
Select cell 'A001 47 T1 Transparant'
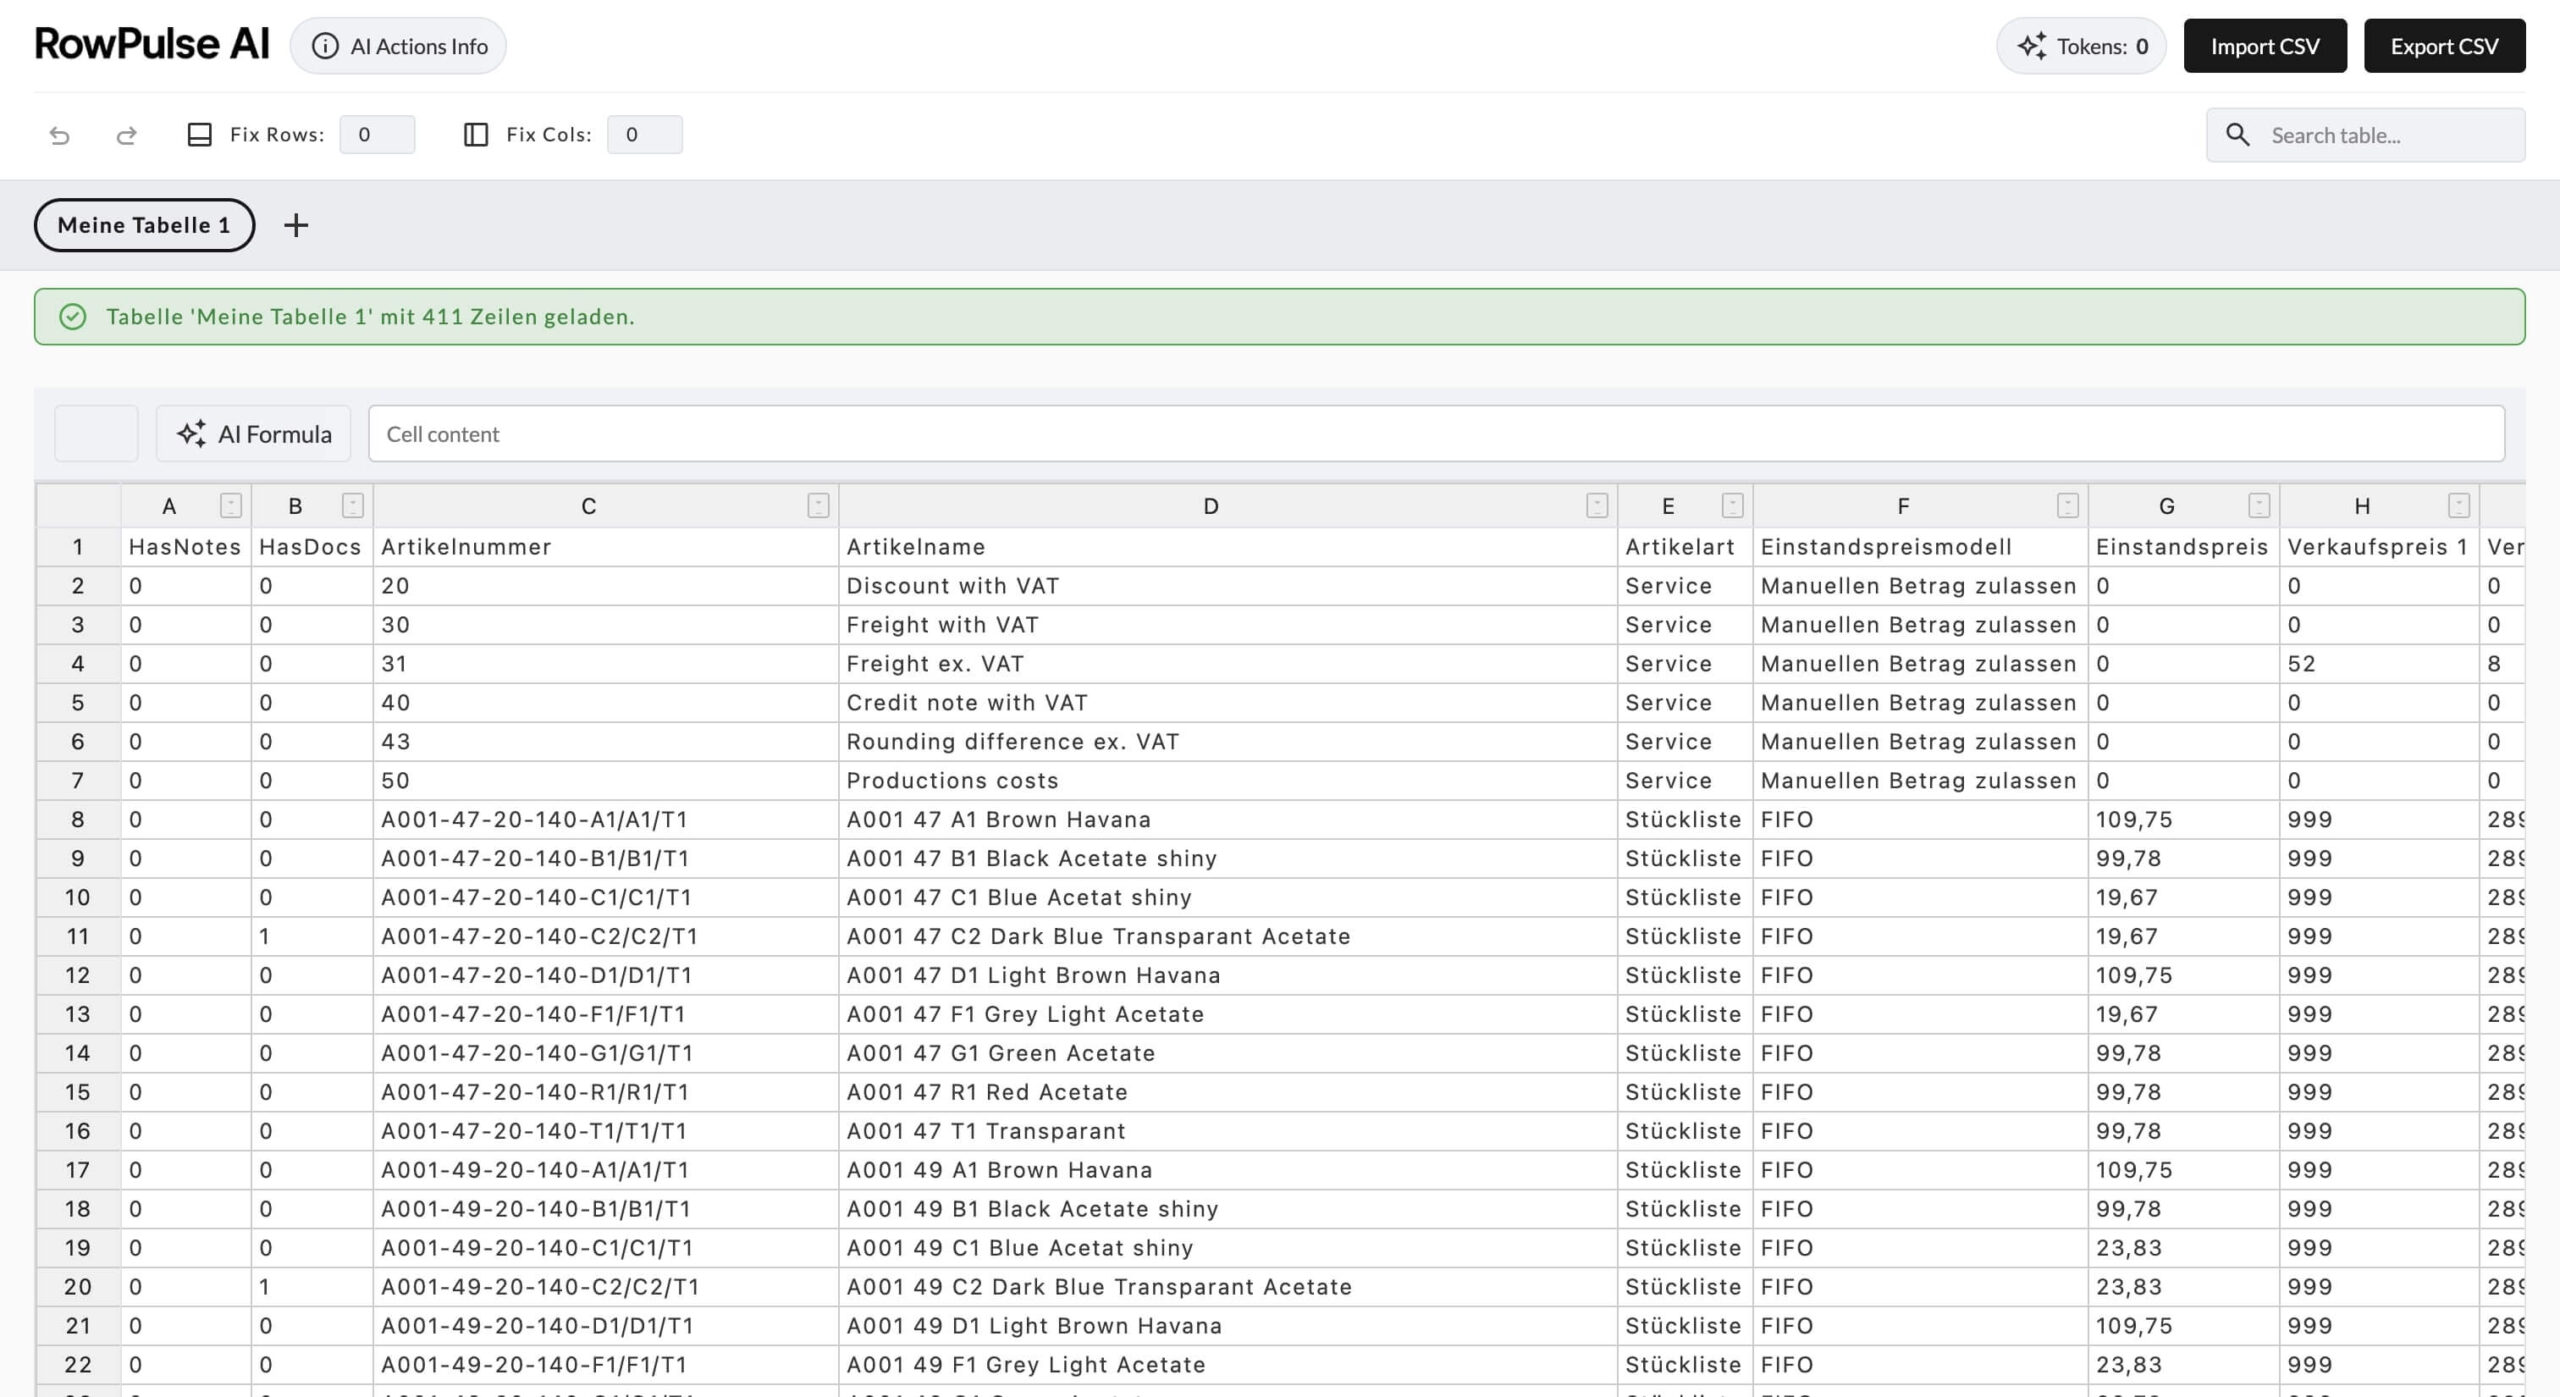click(x=1228, y=1132)
